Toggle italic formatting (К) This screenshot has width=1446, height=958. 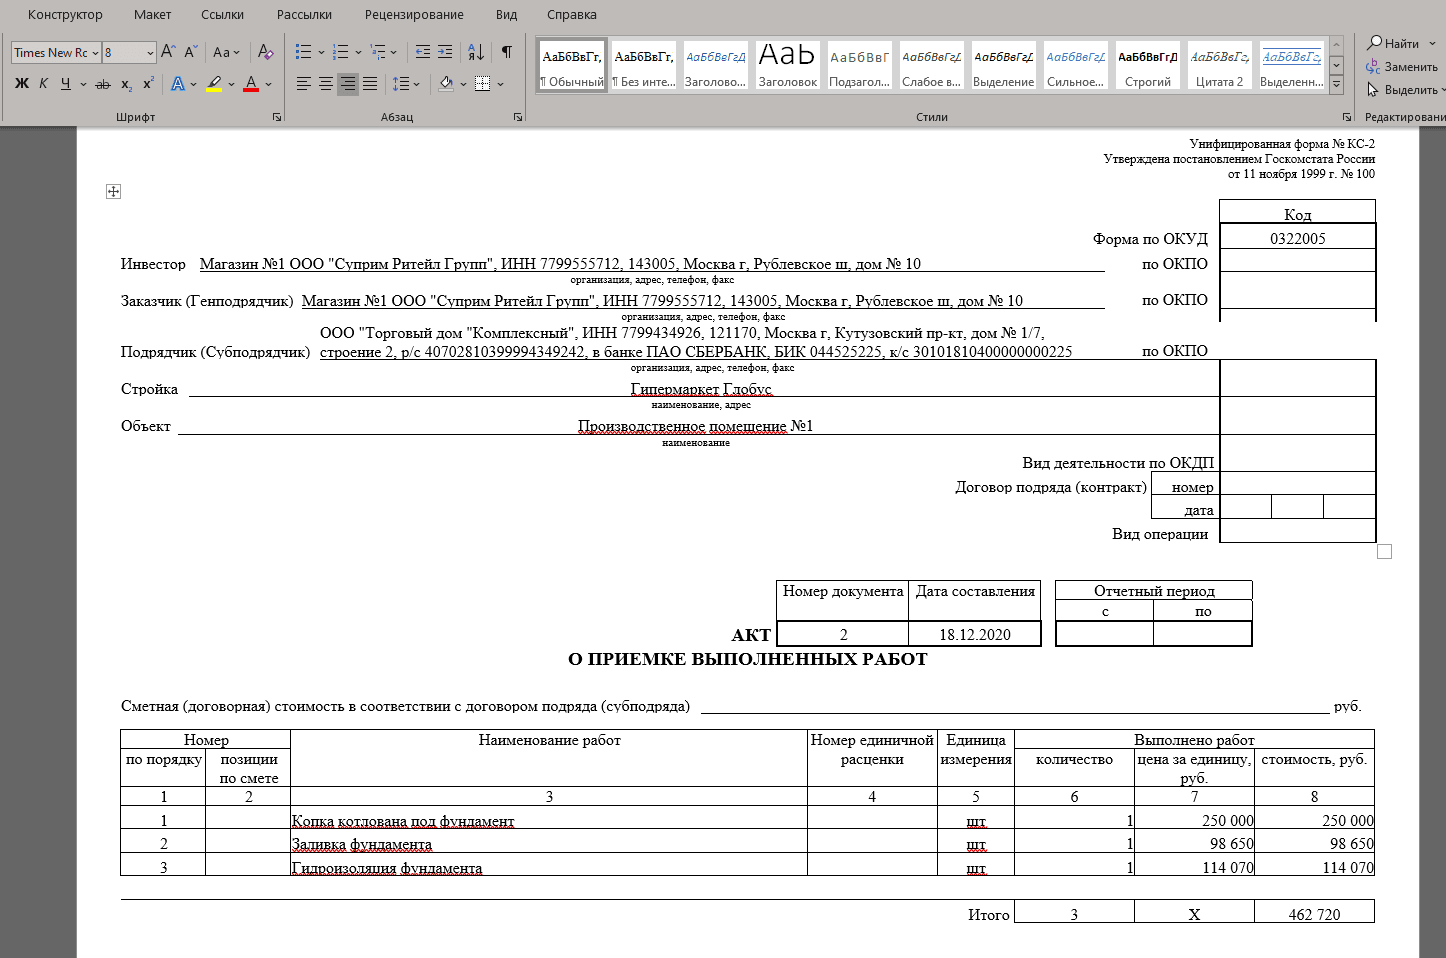43,84
